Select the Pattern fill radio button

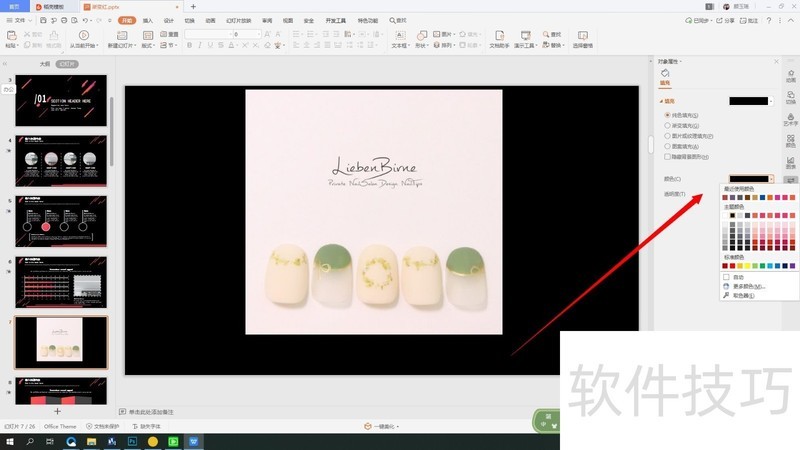point(667,146)
